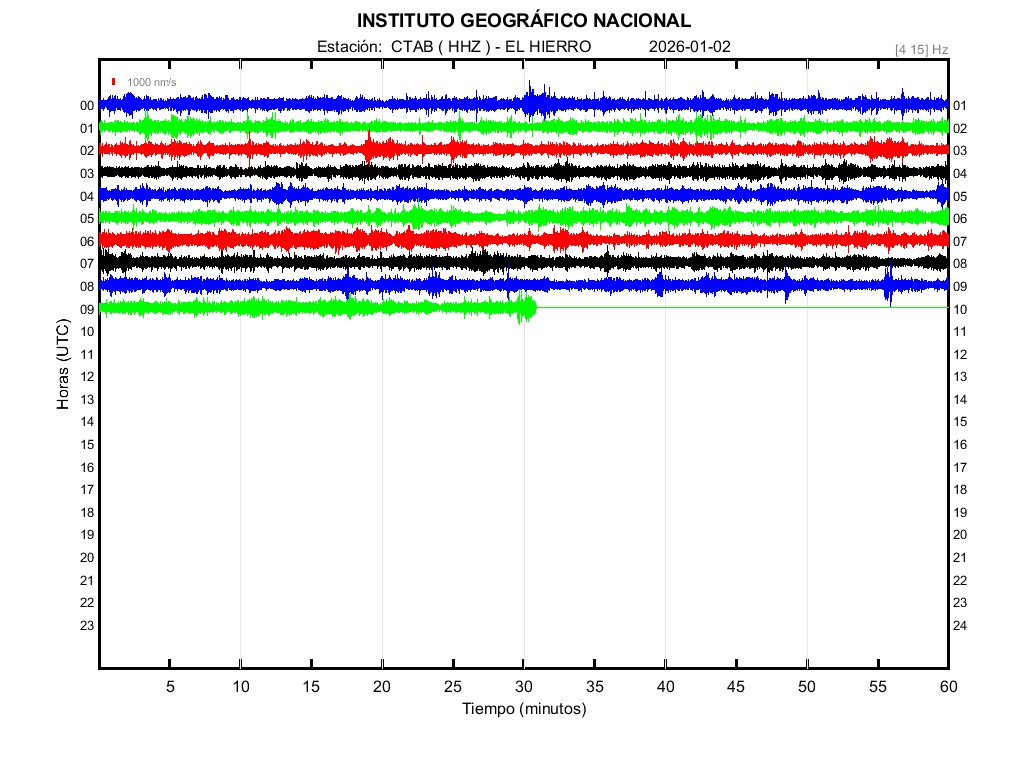Click hour label 12 on the left axis

(87, 376)
